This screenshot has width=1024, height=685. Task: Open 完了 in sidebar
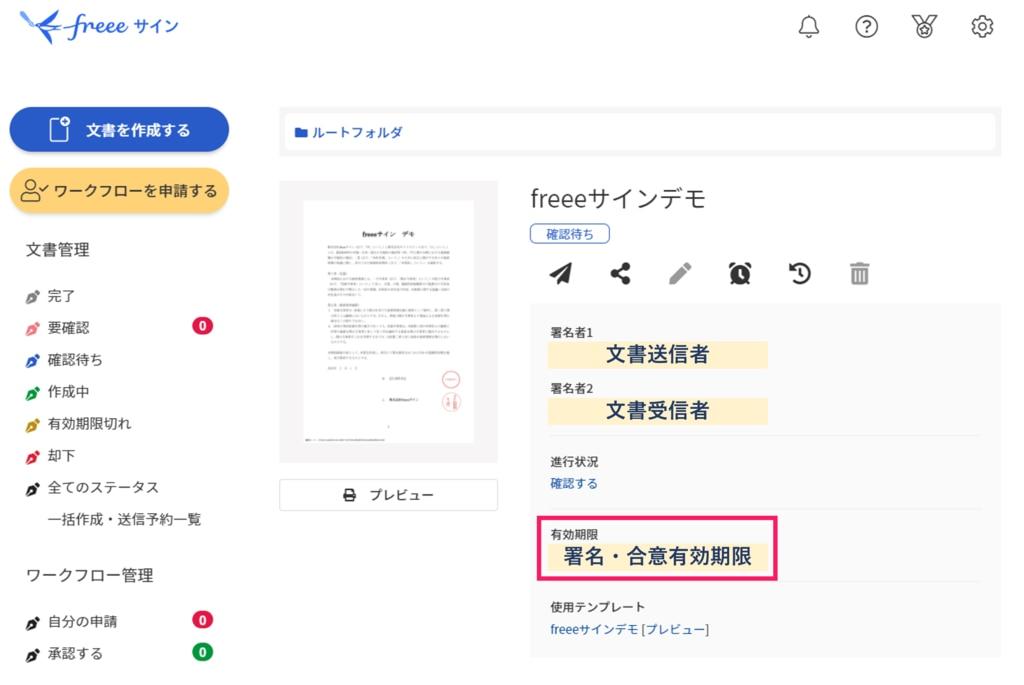[x=61, y=296]
